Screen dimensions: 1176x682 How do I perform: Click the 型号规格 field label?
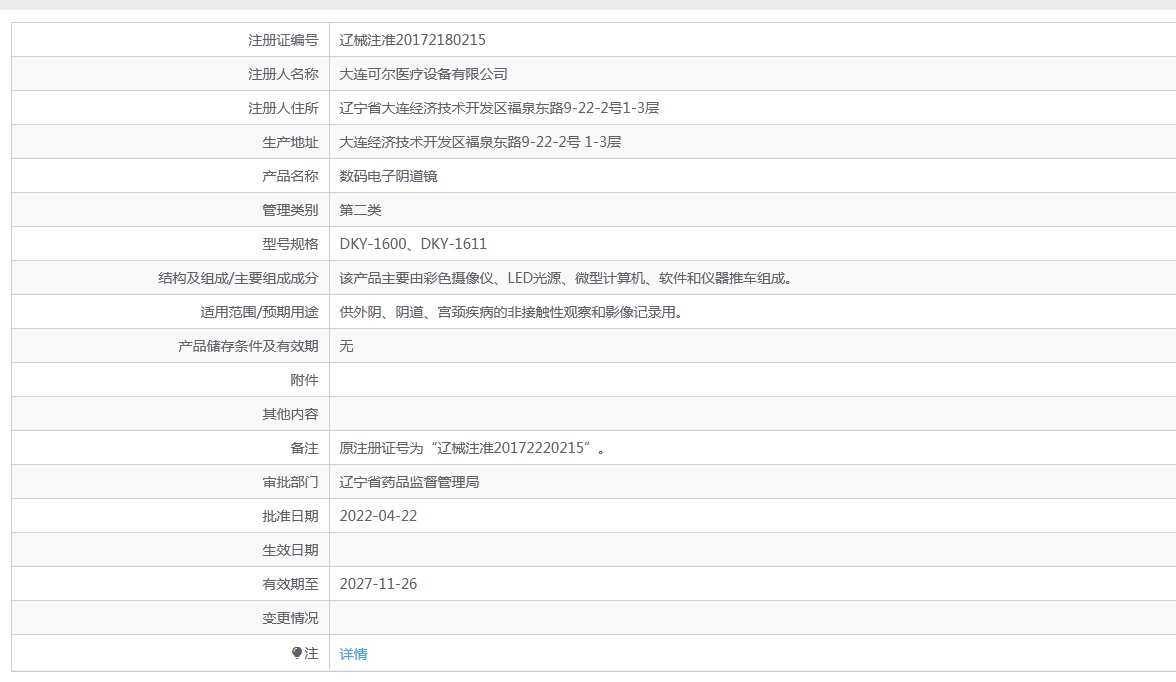click(290, 244)
